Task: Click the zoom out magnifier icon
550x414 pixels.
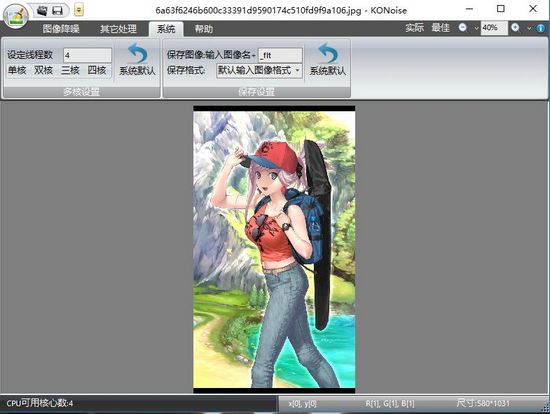Action: (463, 28)
